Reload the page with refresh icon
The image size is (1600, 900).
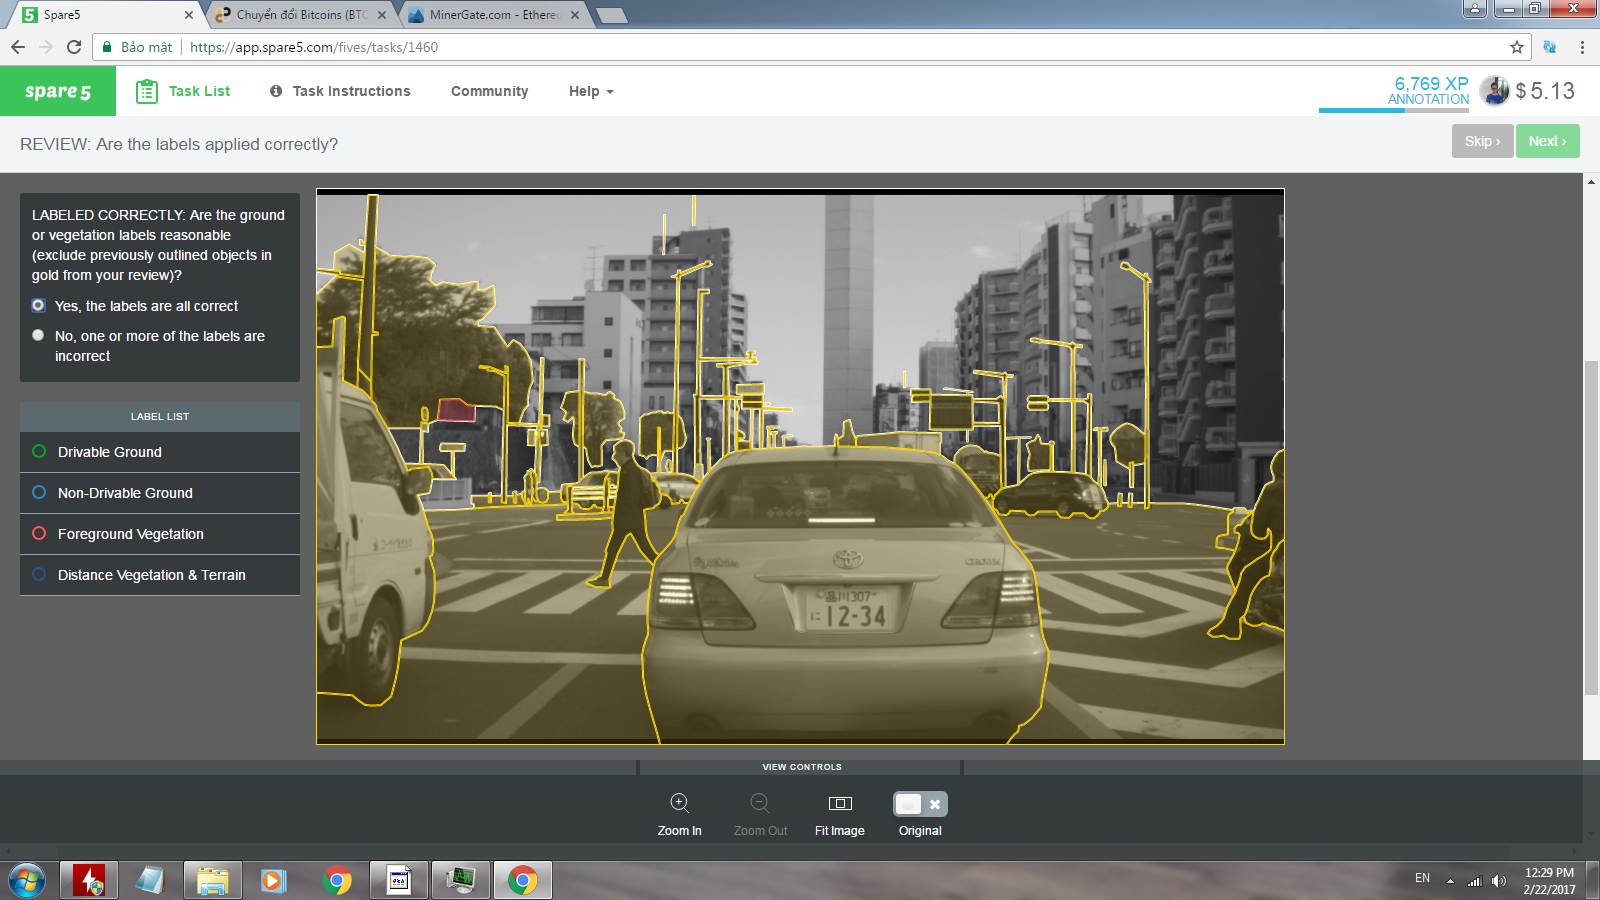tap(74, 47)
